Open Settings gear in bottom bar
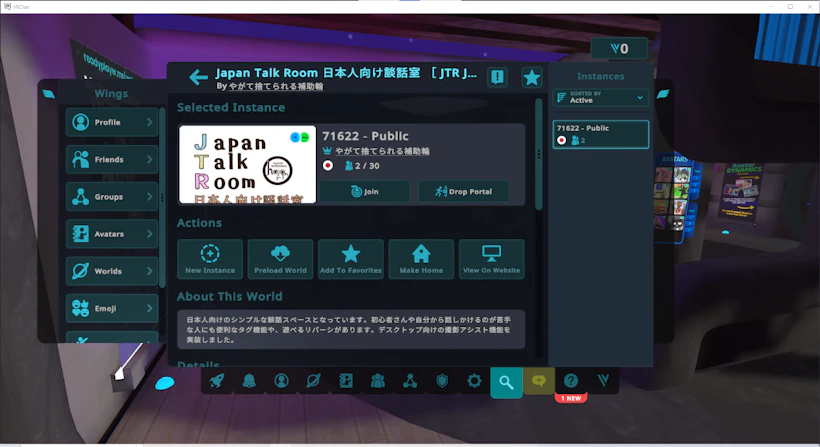This screenshot has width=820, height=447. 474,381
